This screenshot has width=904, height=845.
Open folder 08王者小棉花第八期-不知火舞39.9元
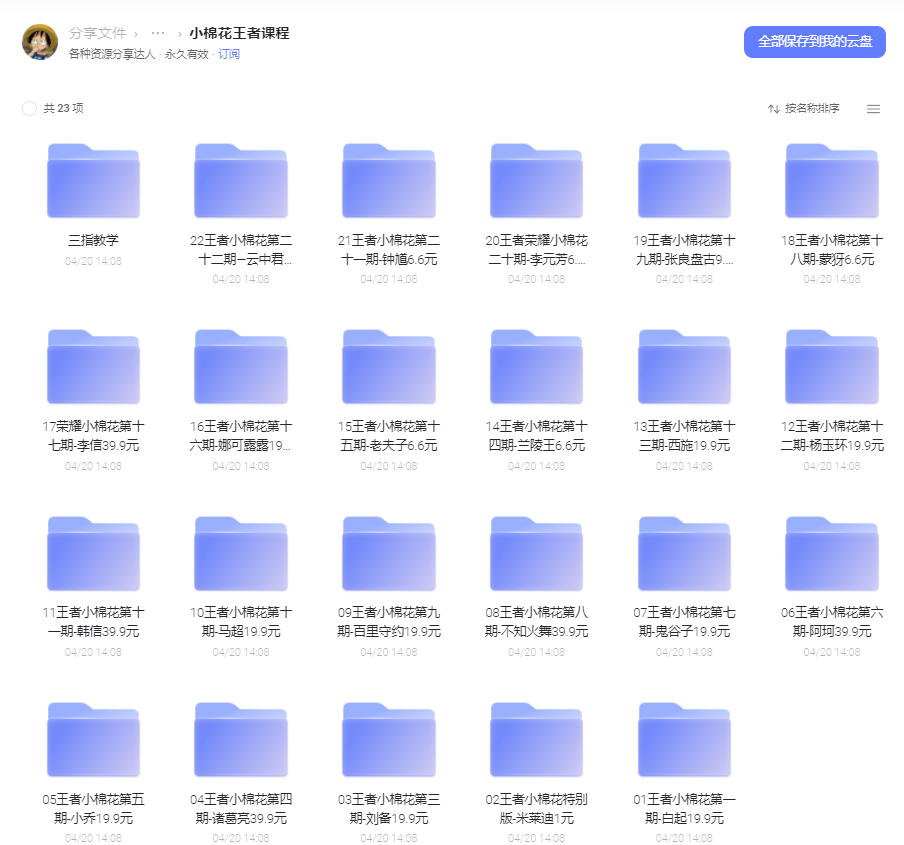pyautogui.click(x=537, y=553)
